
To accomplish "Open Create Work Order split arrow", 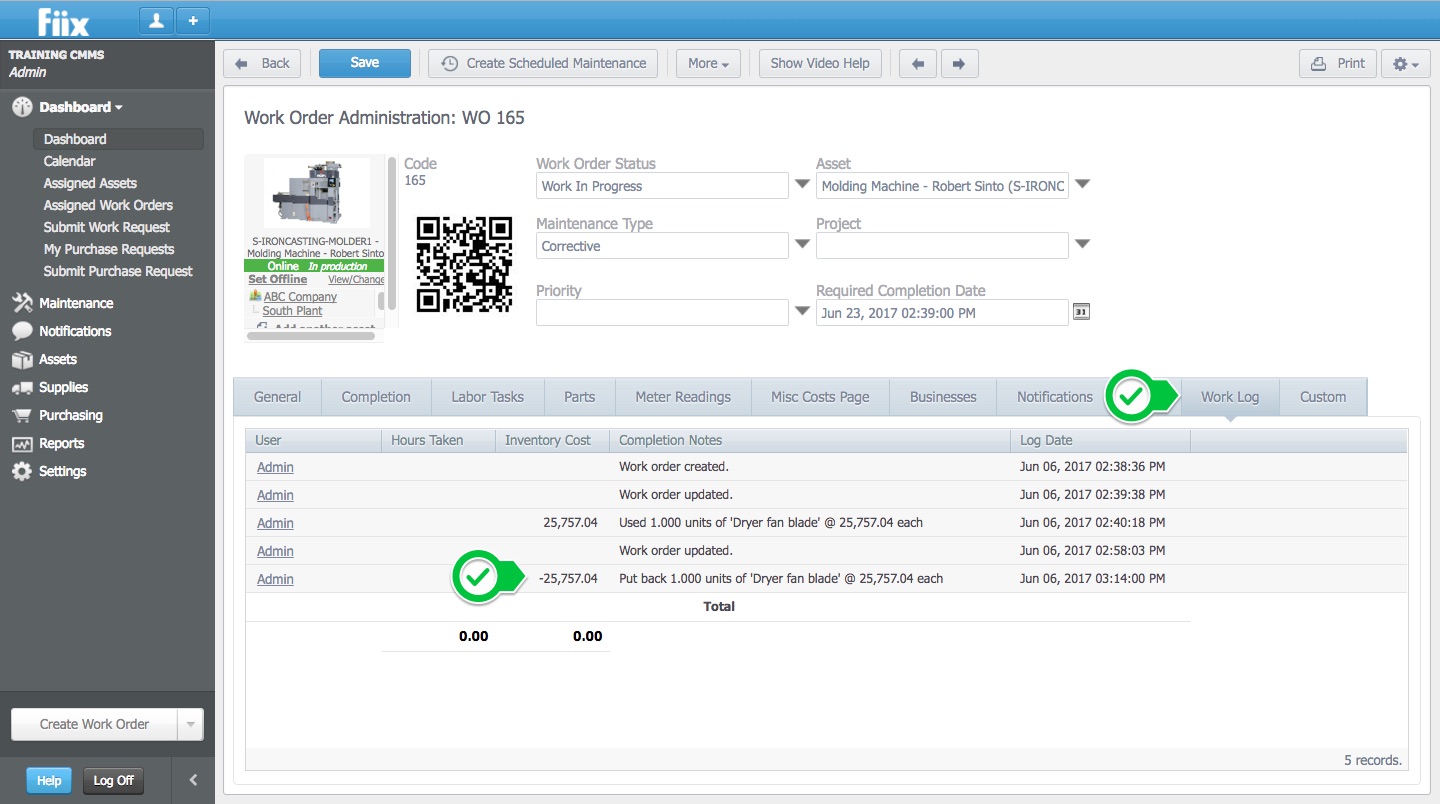I will tap(190, 724).
